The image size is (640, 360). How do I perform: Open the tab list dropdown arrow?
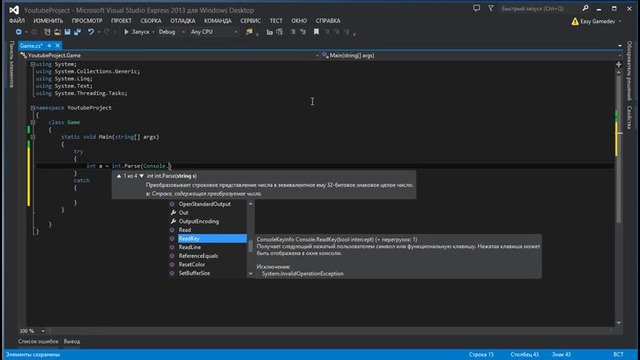pos(620,46)
